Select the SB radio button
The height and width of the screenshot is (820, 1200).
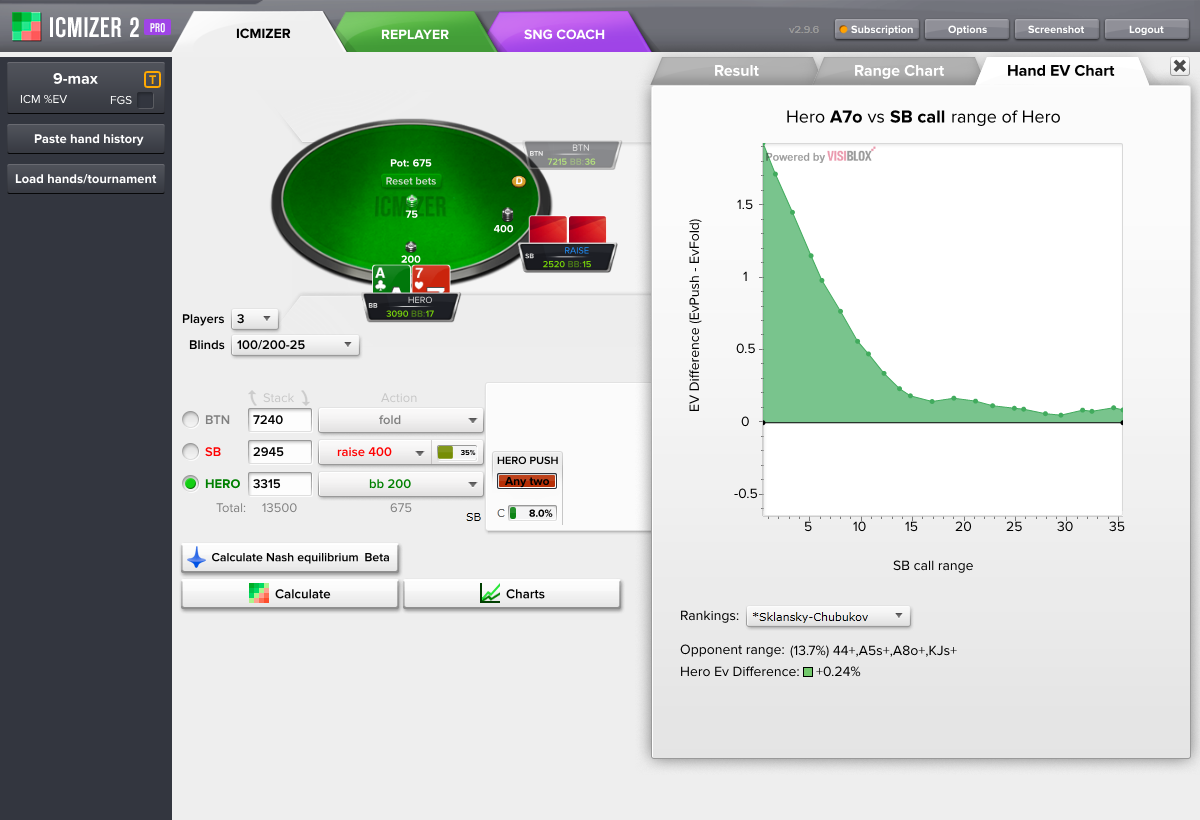click(x=190, y=452)
